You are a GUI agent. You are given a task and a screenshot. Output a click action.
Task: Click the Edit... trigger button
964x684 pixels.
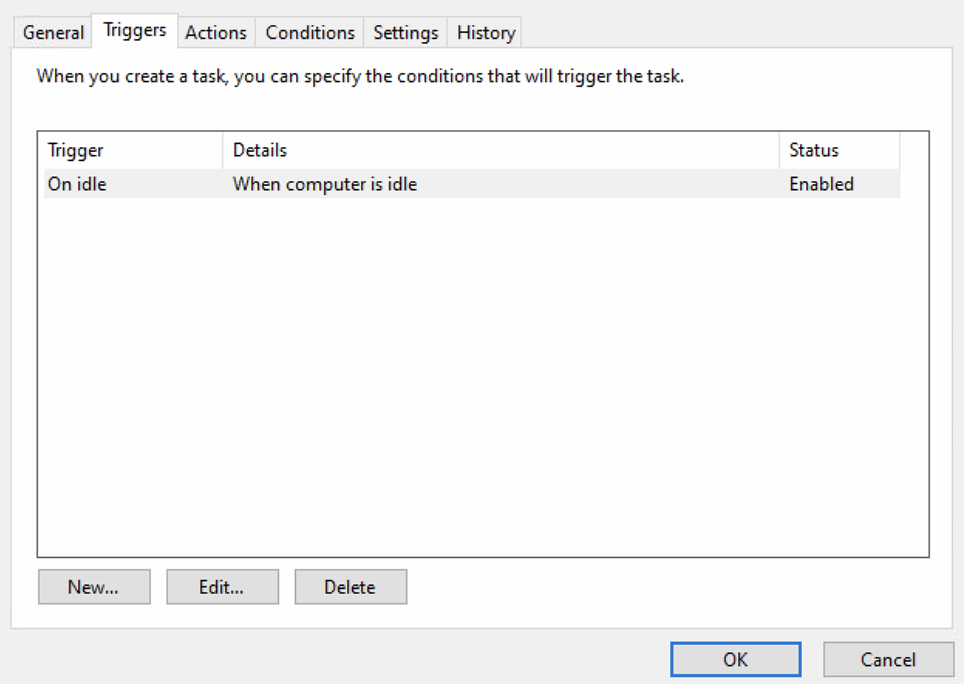[223, 587]
